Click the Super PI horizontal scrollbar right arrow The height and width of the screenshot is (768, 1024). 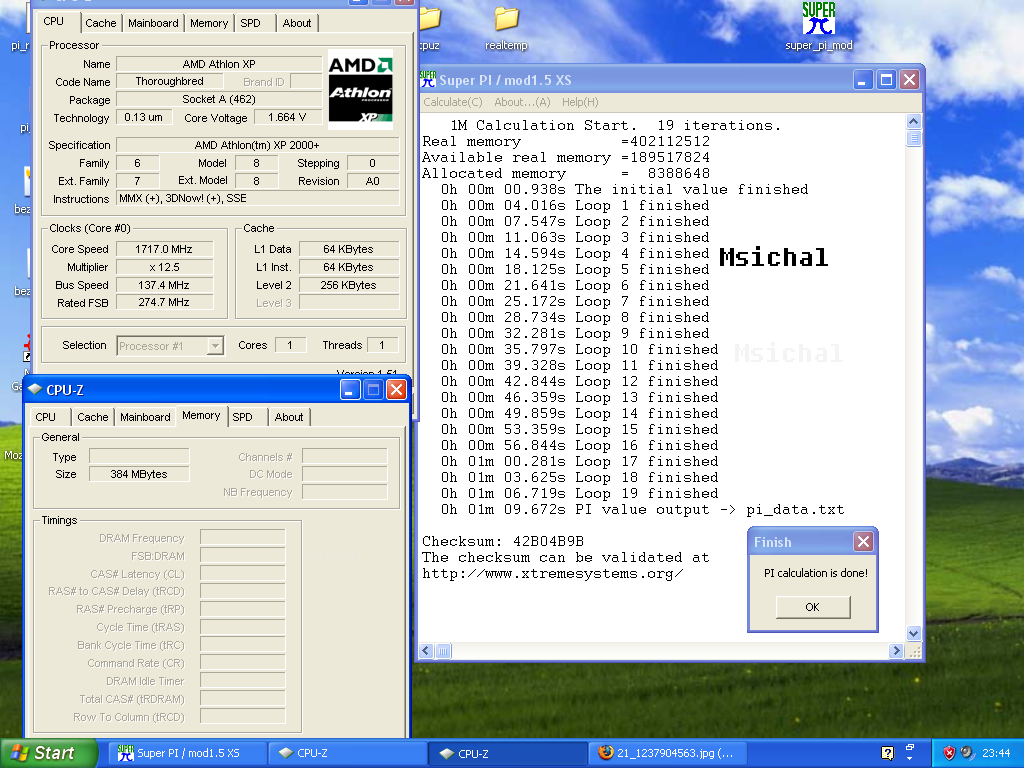tap(897, 650)
